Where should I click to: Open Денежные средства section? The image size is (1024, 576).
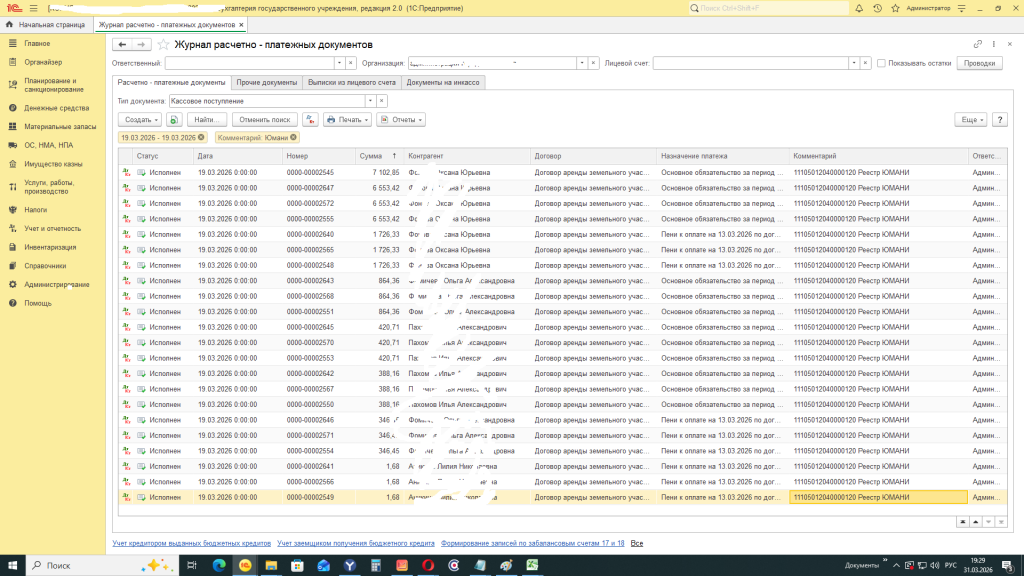pos(56,108)
